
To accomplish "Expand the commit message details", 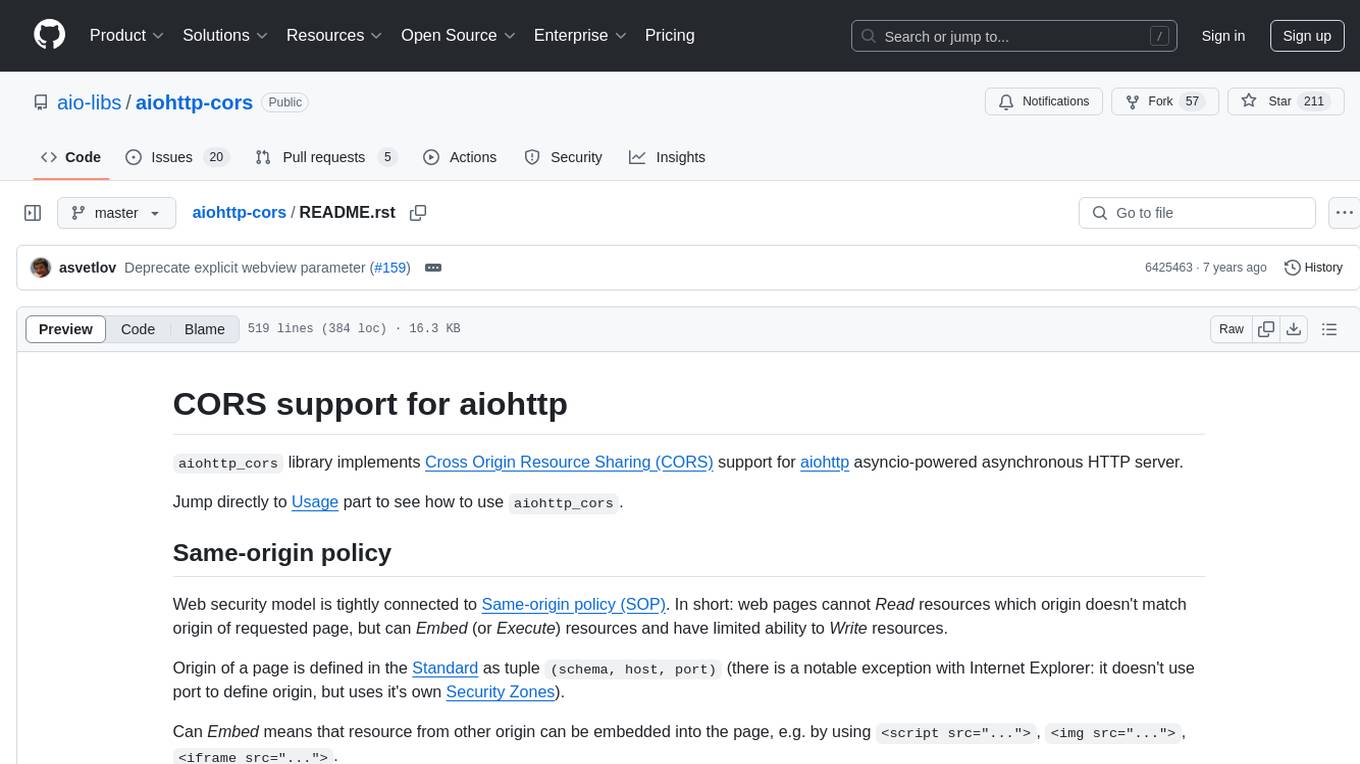I will [x=433, y=267].
